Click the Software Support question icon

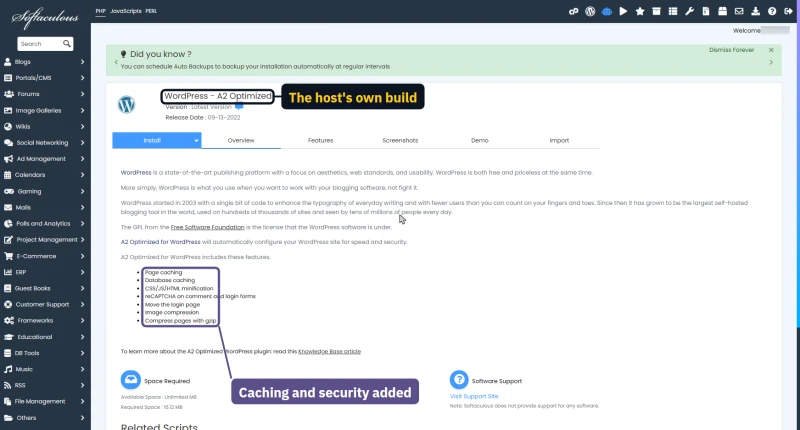tap(459, 380)
